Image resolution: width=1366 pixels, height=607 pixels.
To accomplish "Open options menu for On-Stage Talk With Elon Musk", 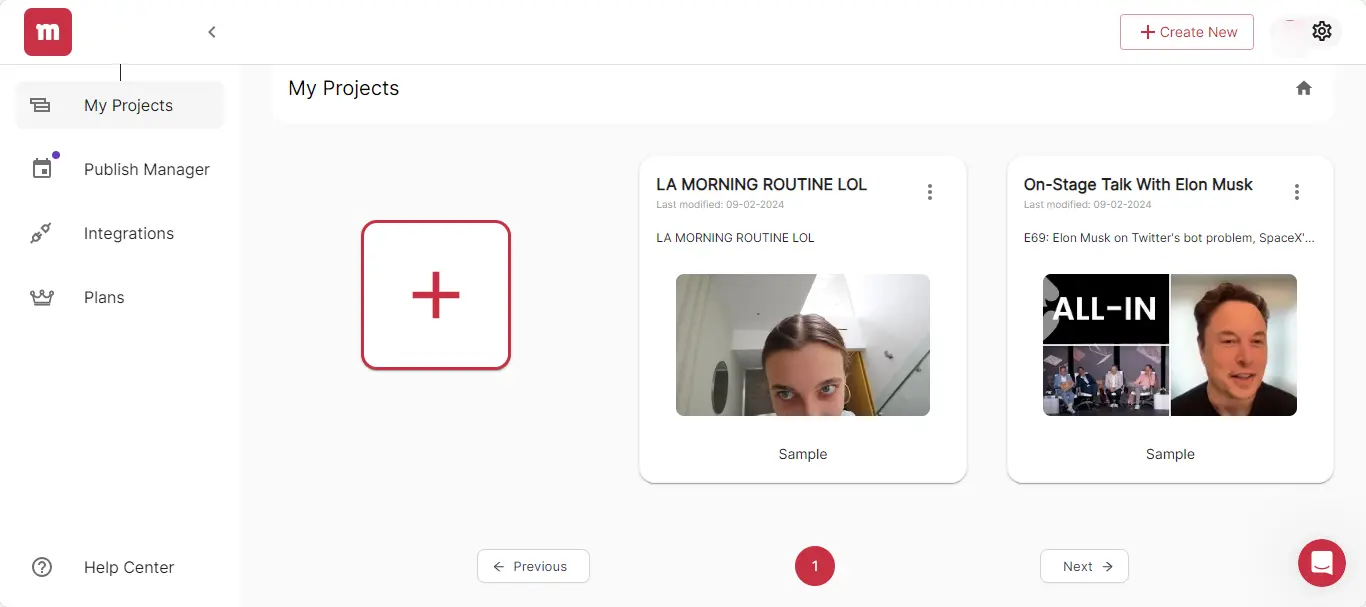I will (x=1297, y=192).
